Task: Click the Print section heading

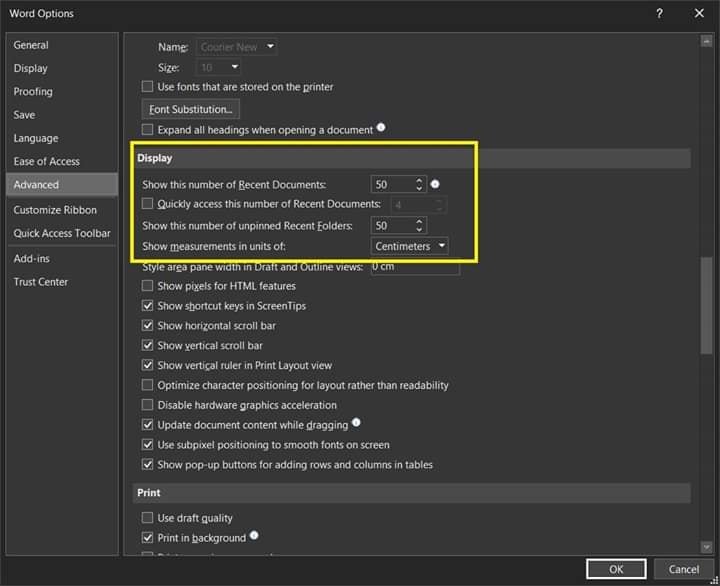Action: (x=149, y=493)
